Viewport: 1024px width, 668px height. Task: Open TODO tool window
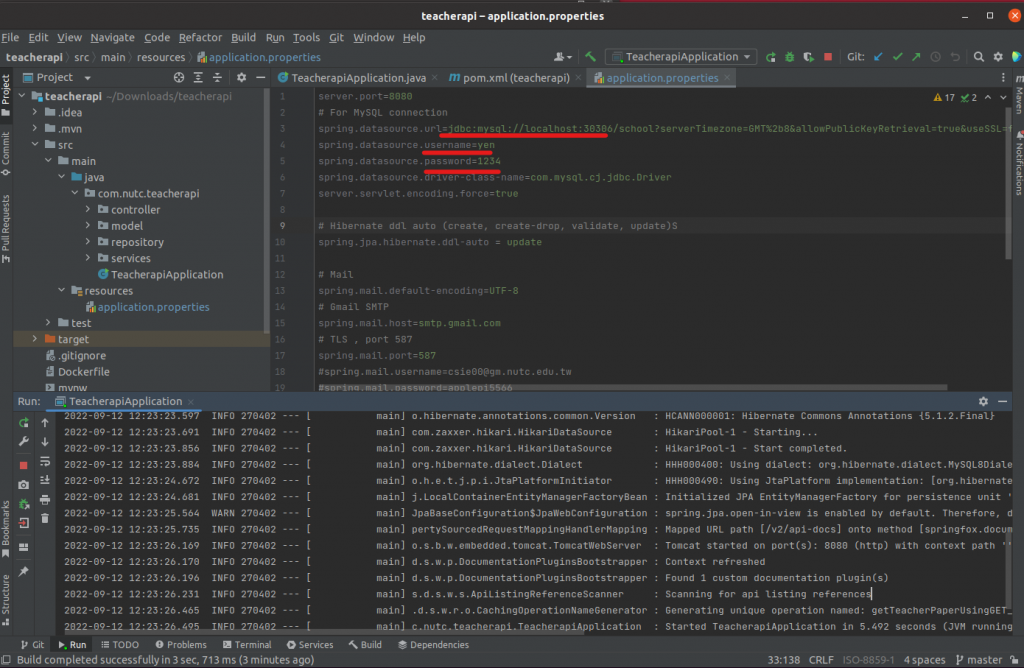[120, 644]
